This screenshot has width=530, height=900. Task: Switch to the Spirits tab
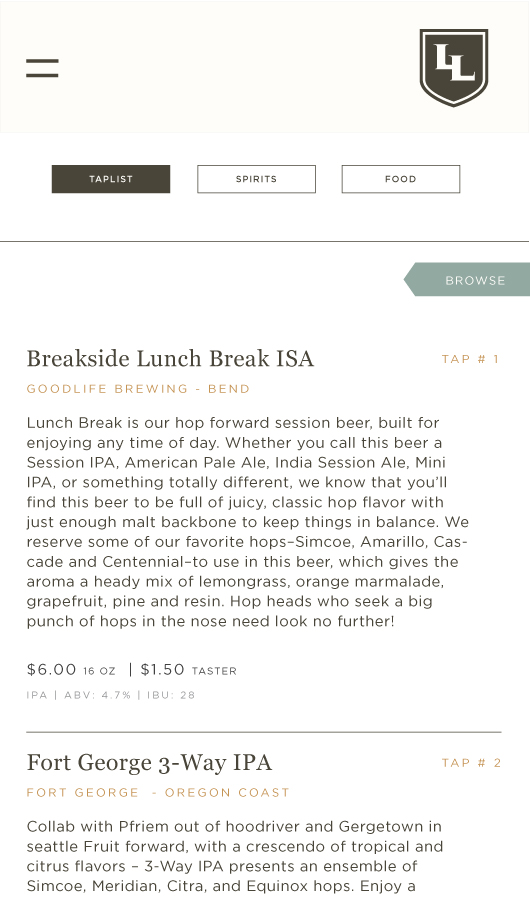[x=256, y=179]
